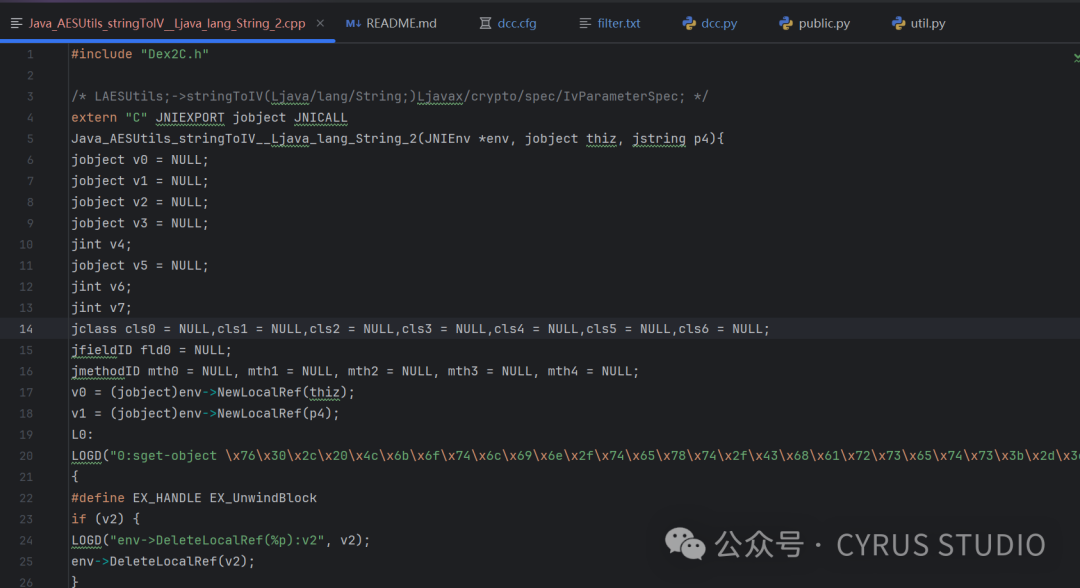Click the 'jobject v1 = NULL;' line
This screenshot has height=588, width=1080.
[x=140, y=181]
